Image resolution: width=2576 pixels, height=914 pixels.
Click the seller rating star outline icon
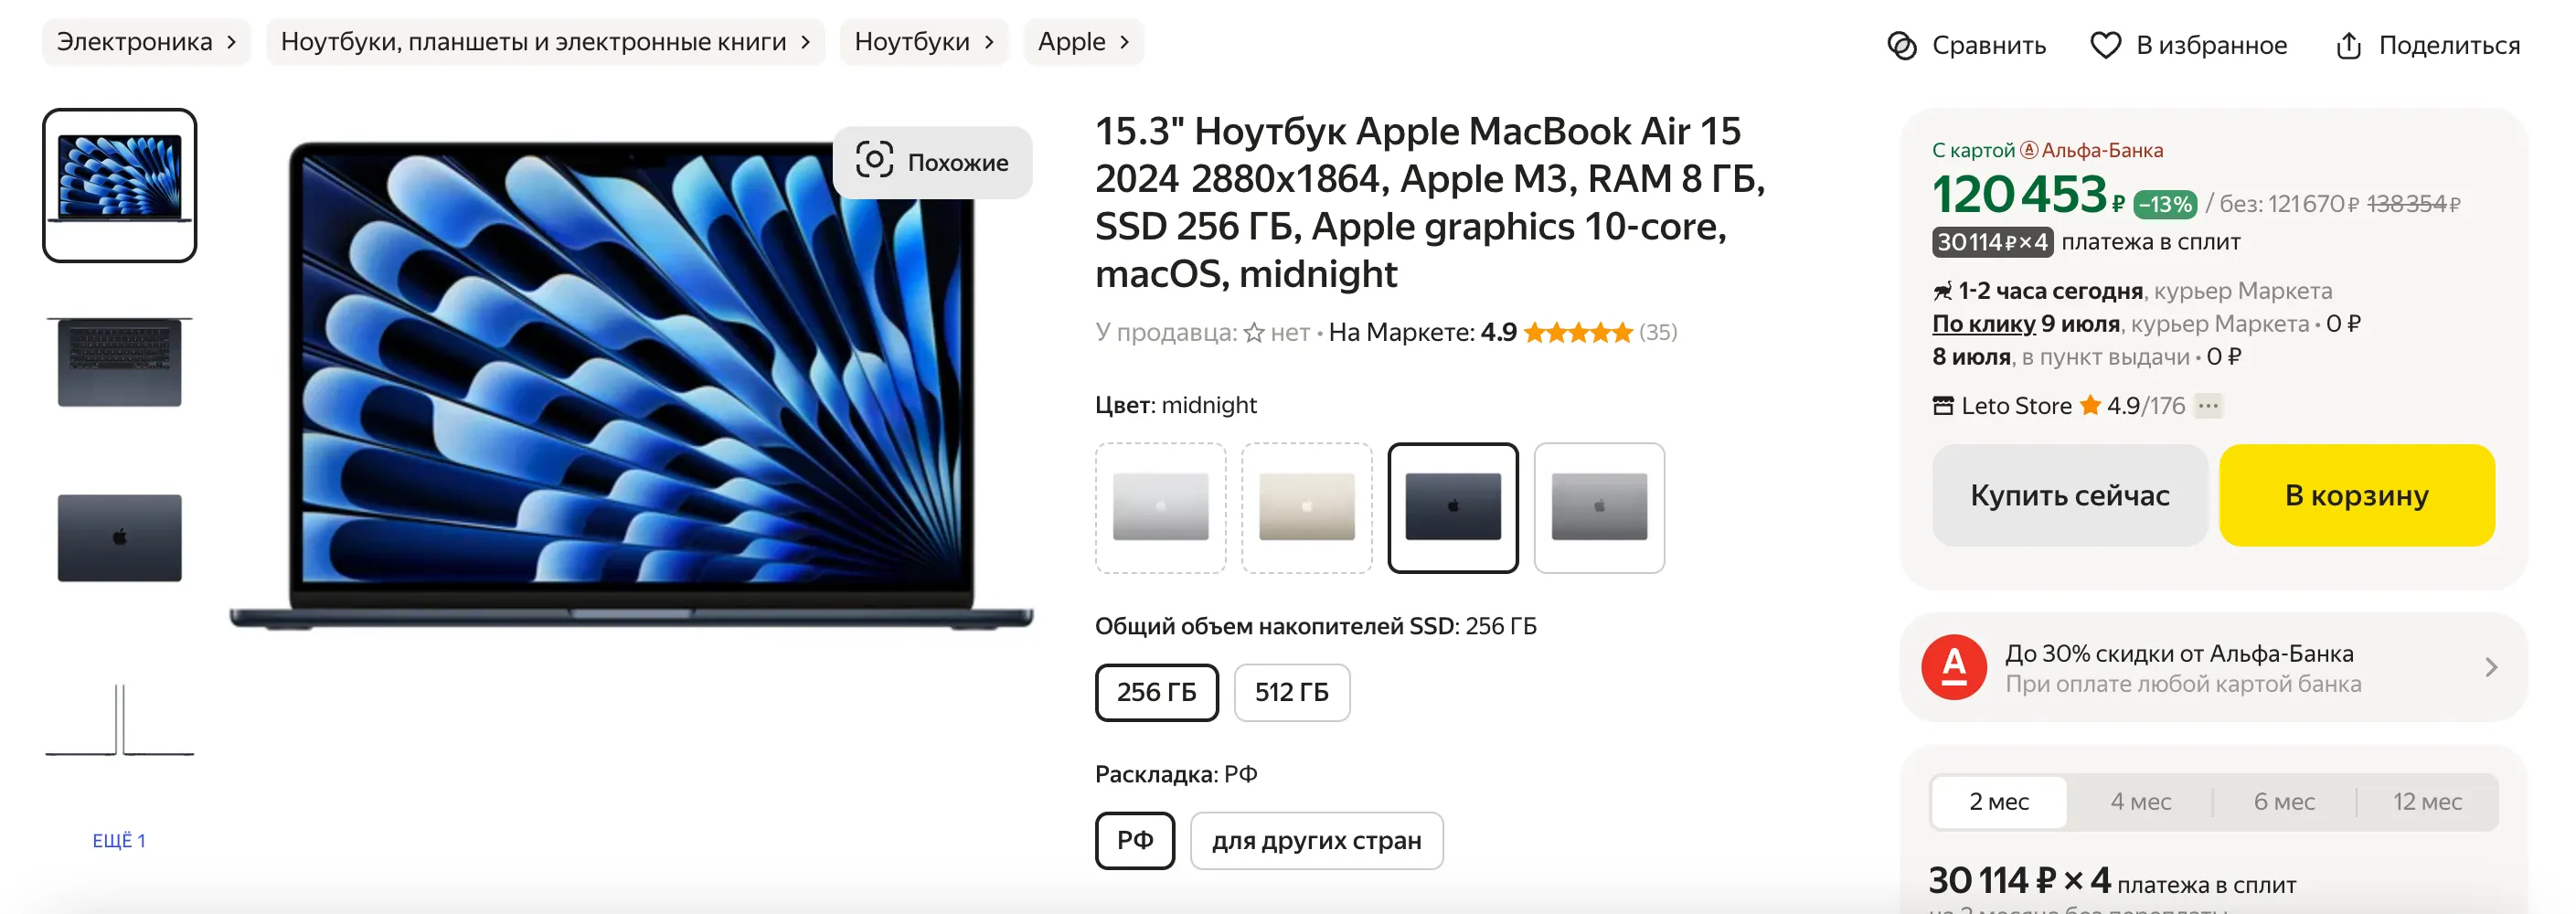[1253, 333]
